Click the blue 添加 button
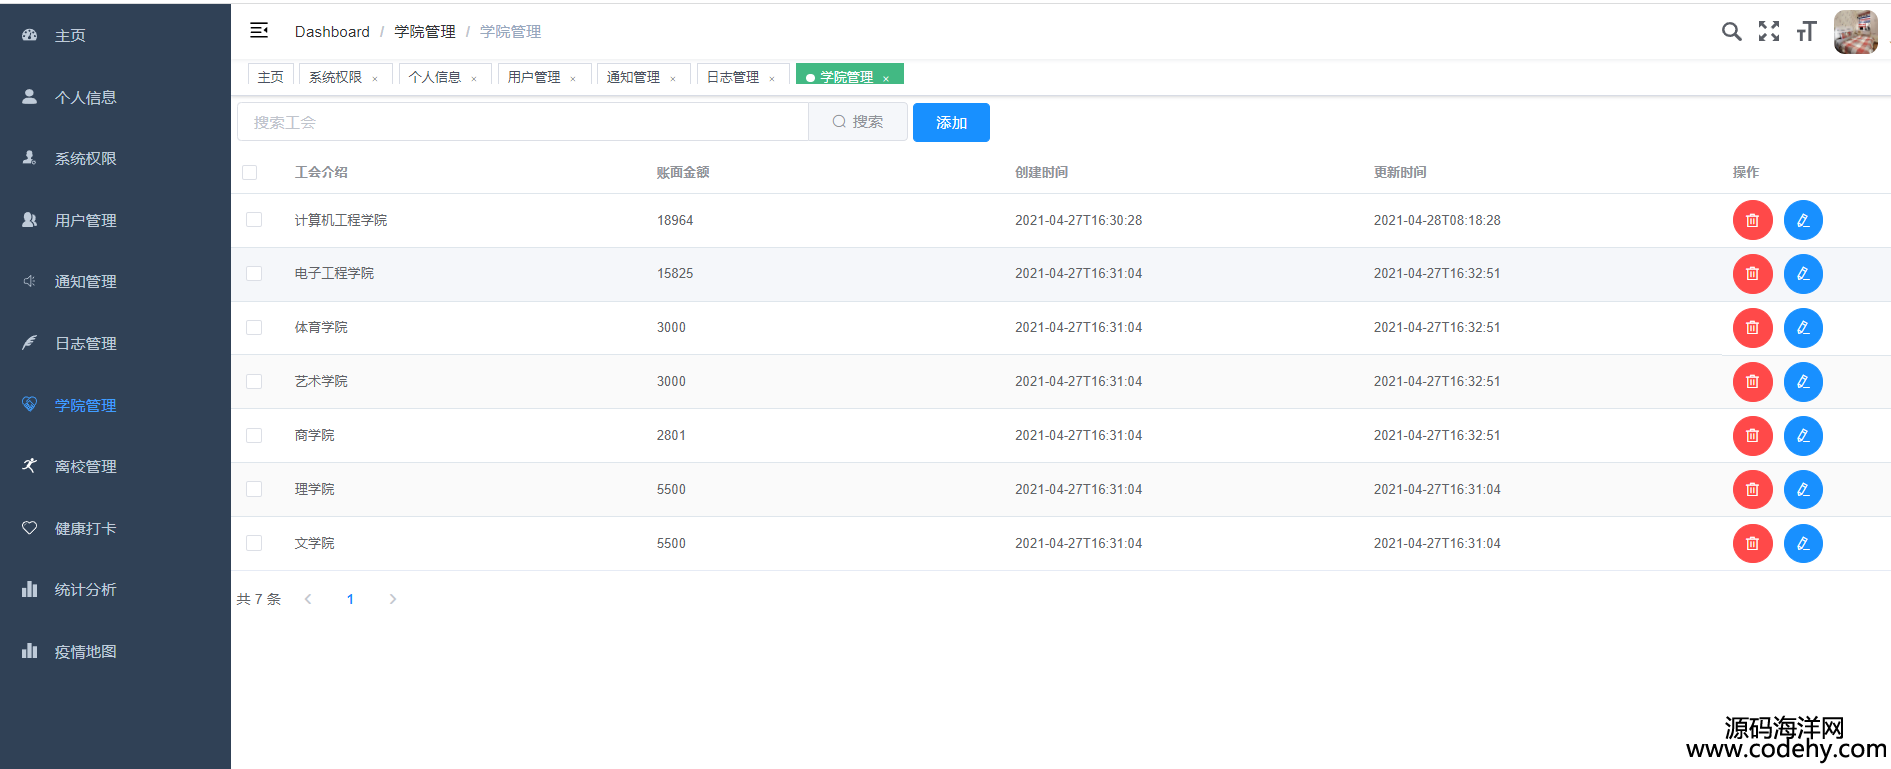1891x769 pixels. (951, 122)
